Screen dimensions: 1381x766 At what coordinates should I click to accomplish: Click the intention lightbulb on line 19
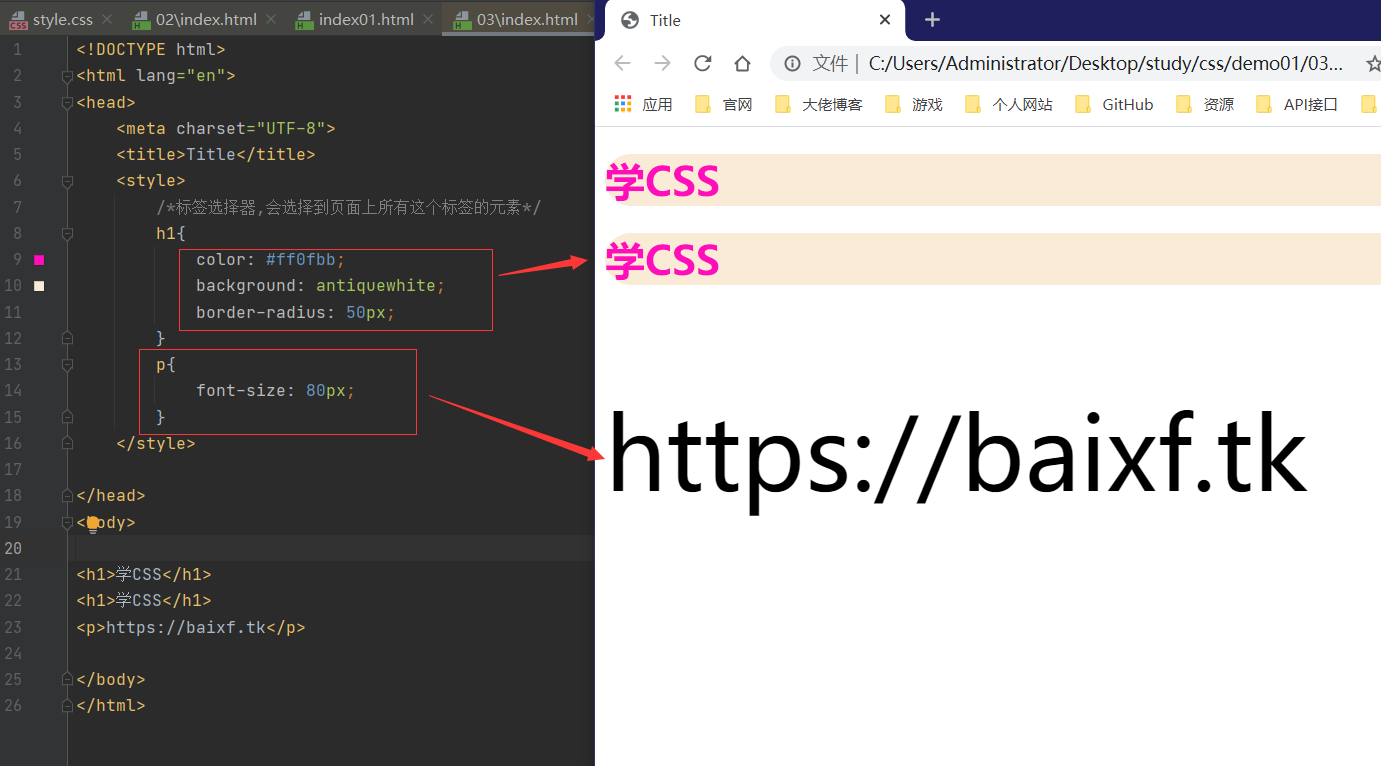93,523
